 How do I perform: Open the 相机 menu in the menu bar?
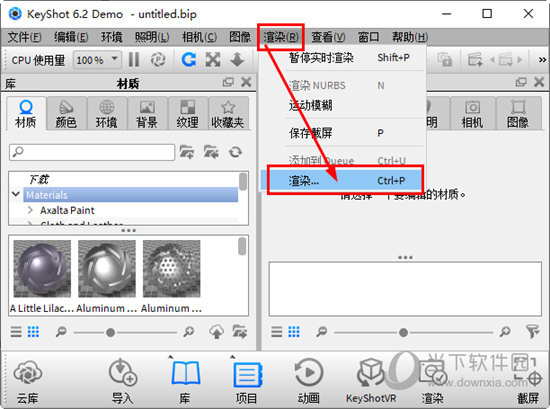point(199,37)
